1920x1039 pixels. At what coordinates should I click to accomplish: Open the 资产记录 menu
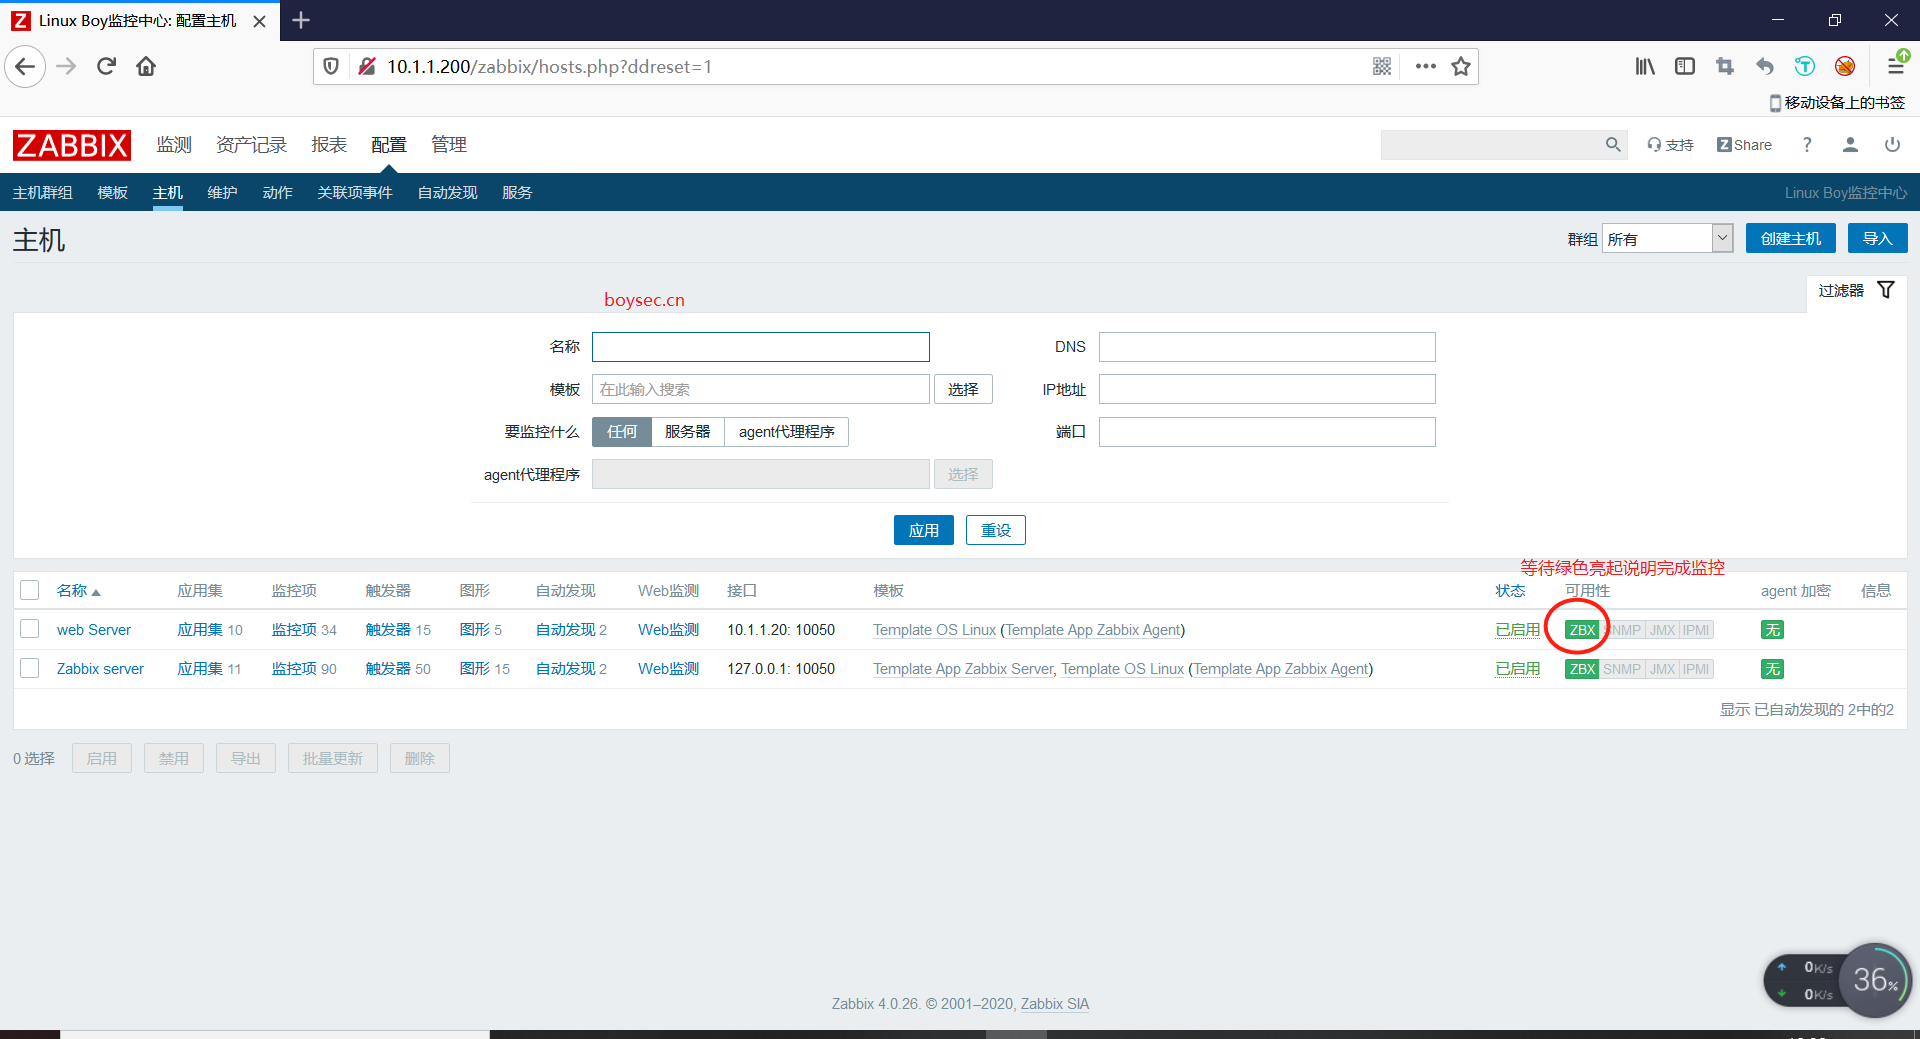251,145
